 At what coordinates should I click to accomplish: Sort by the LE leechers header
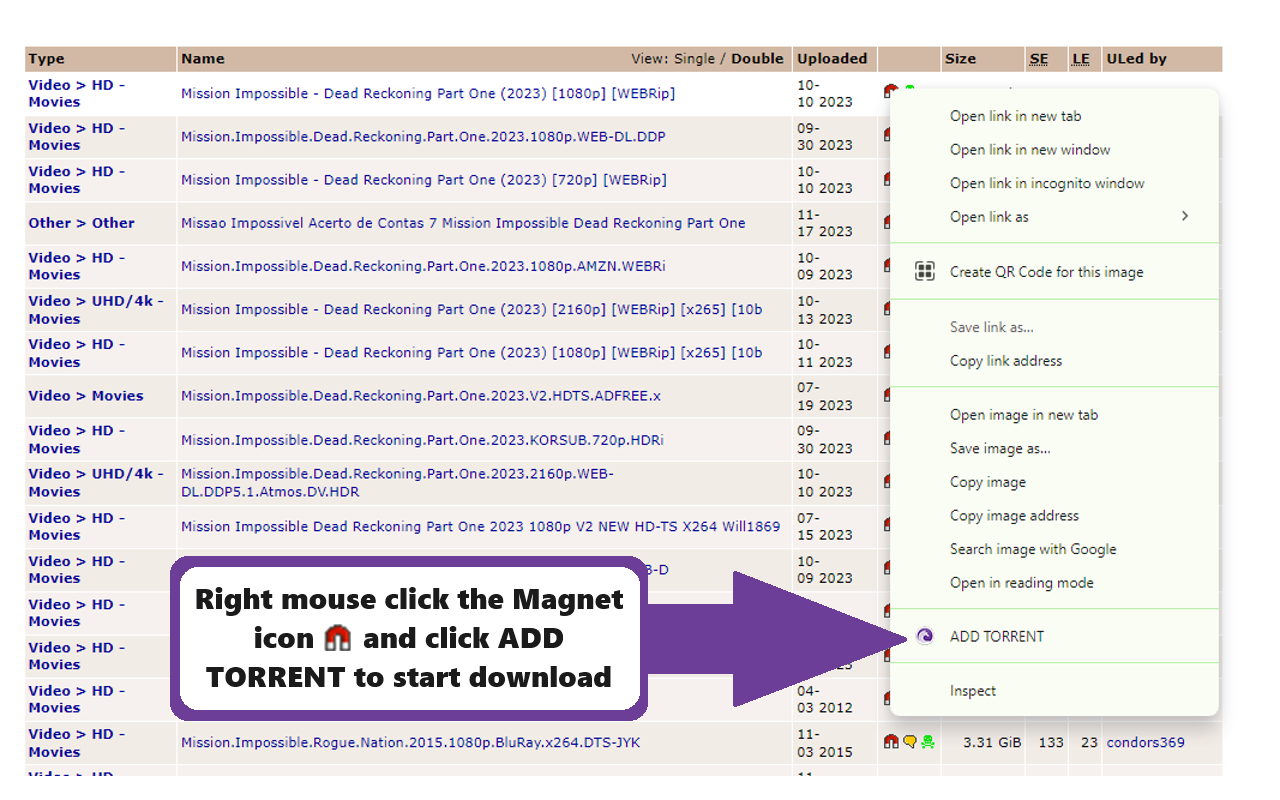coord(1081,59)
